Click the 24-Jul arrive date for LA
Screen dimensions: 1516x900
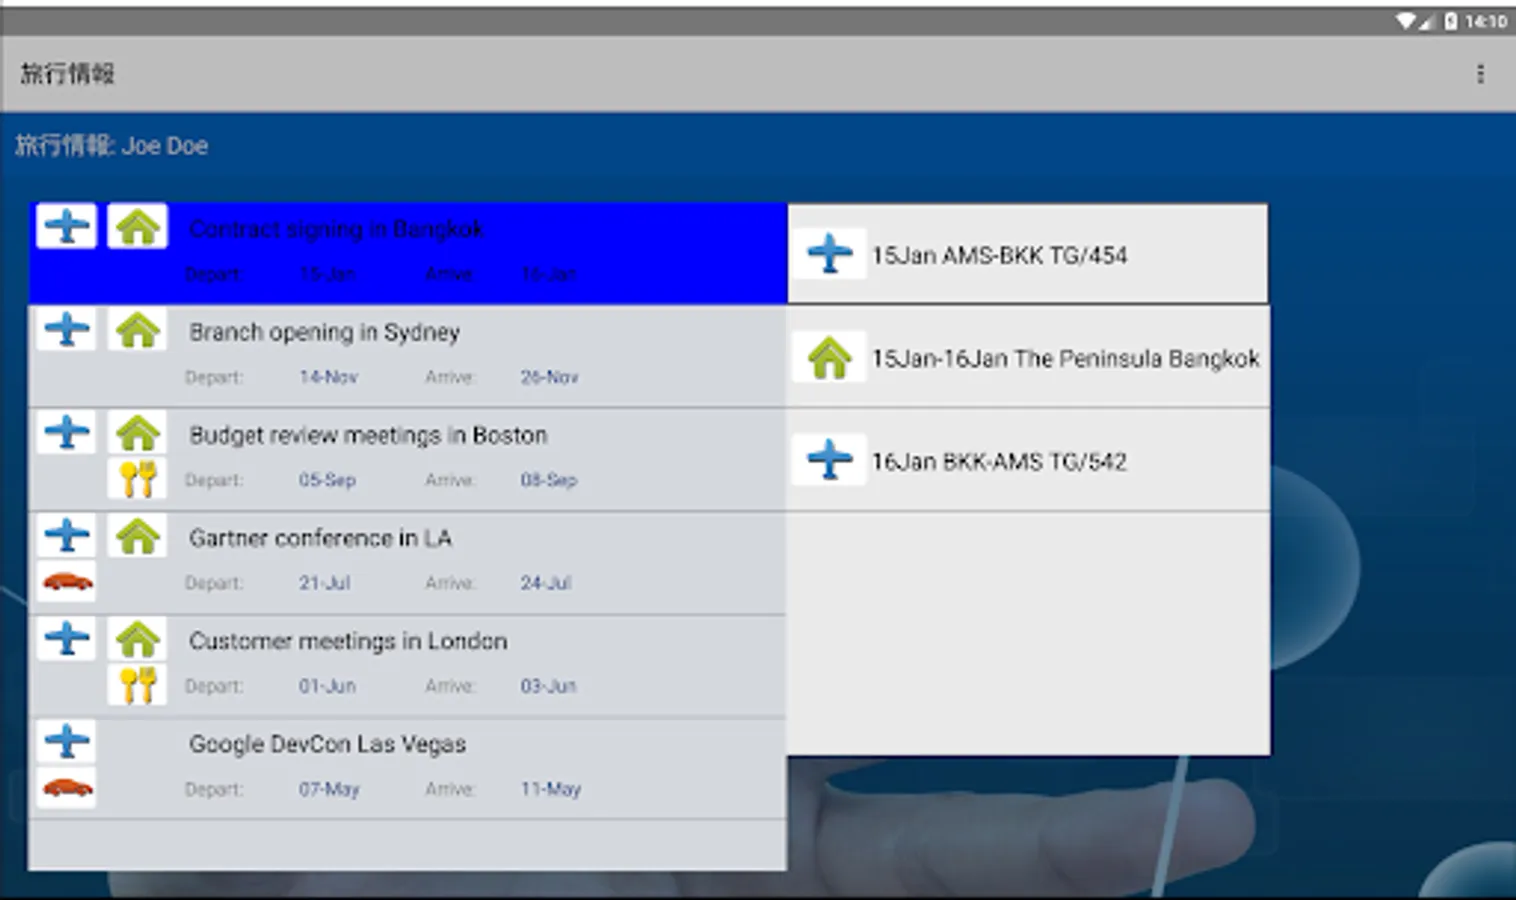pyautogui.click(x=545, y=583)
